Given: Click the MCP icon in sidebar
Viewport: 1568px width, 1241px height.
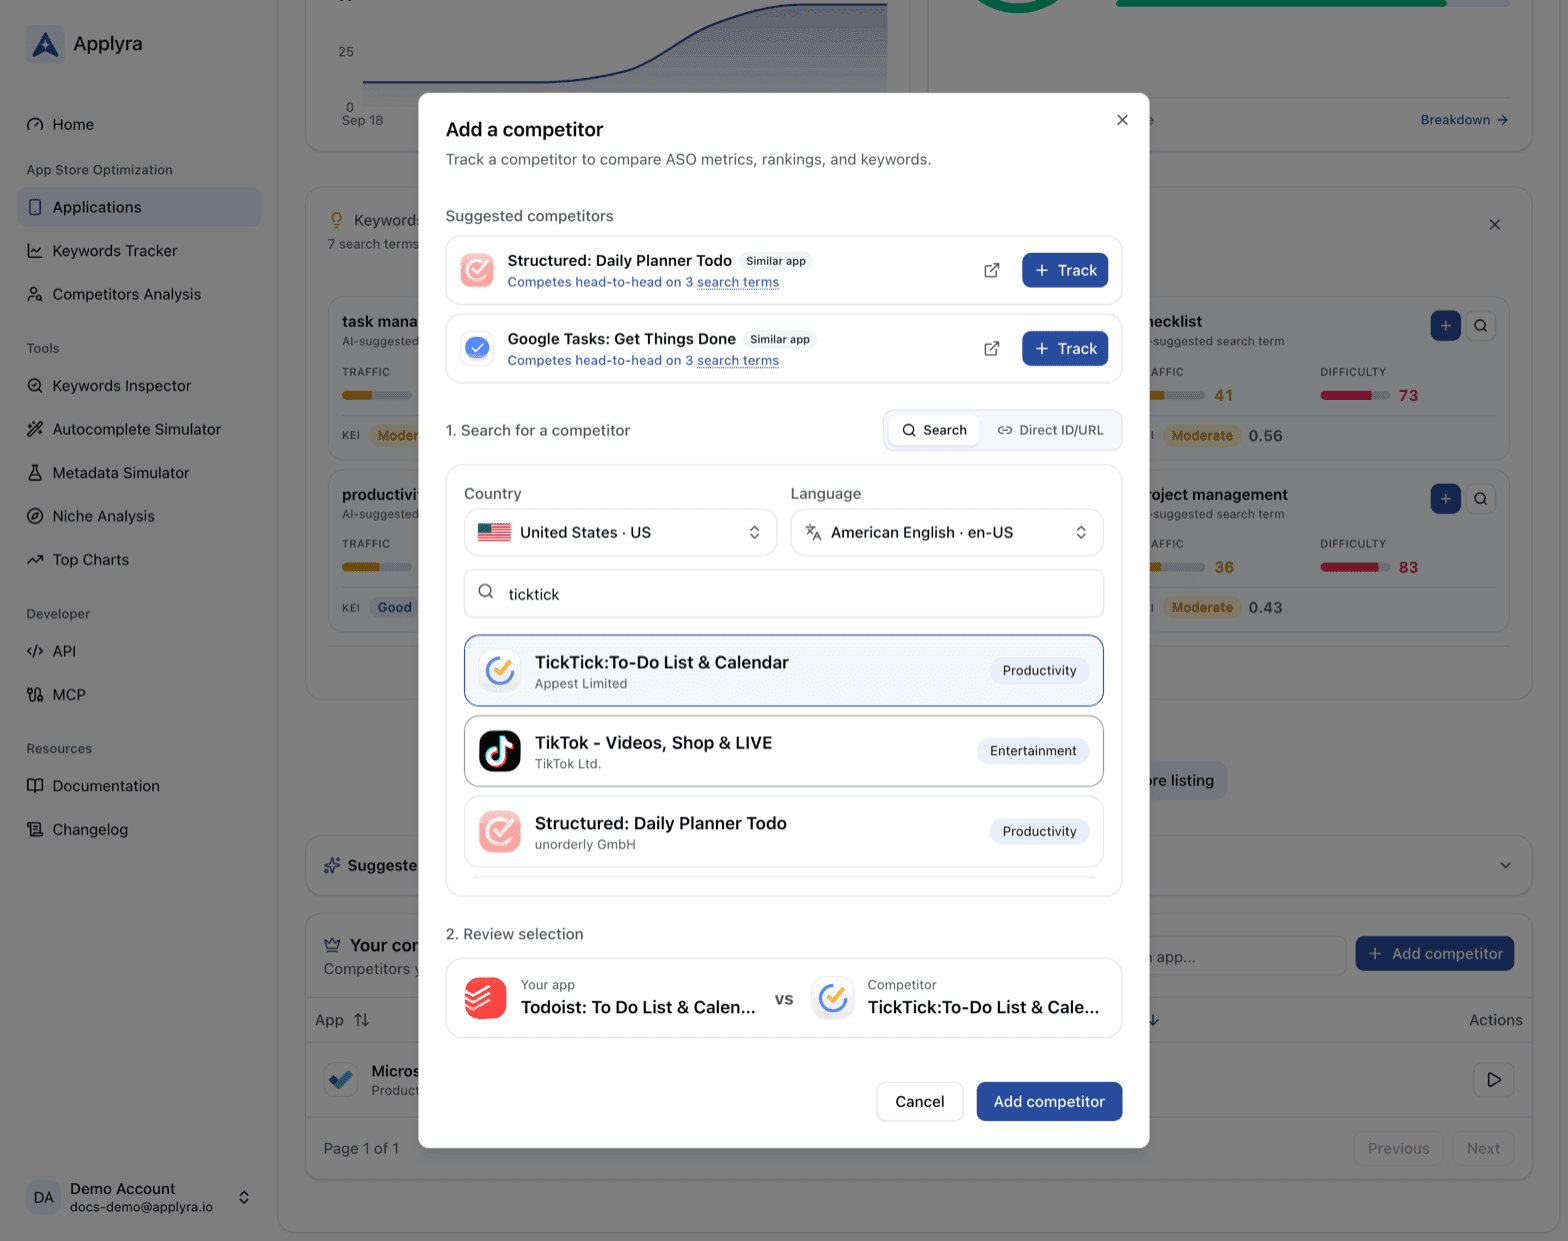Looking at the screenshot, I should [35, 695].
